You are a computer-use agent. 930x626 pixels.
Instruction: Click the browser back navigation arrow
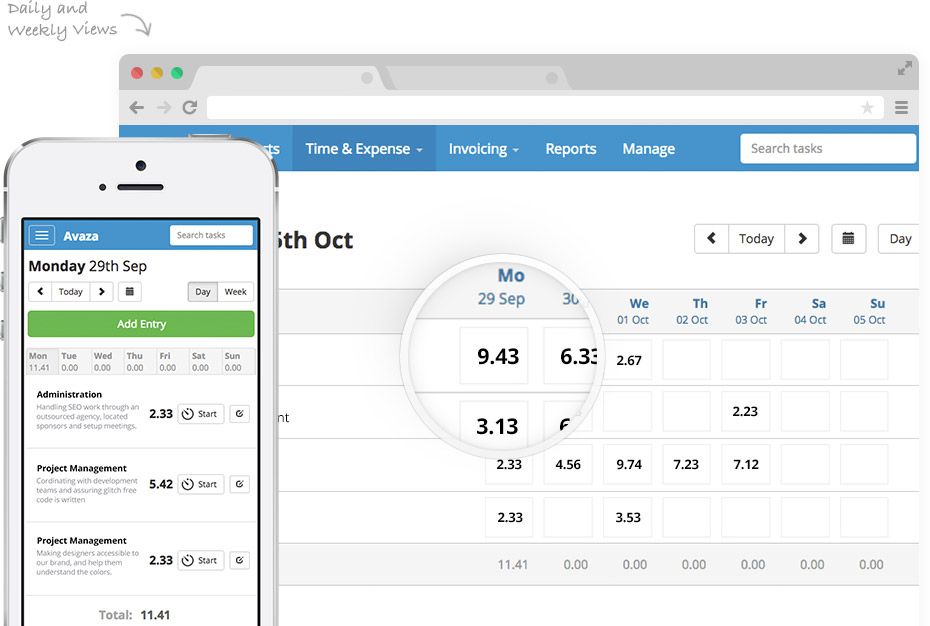[136, 107]
